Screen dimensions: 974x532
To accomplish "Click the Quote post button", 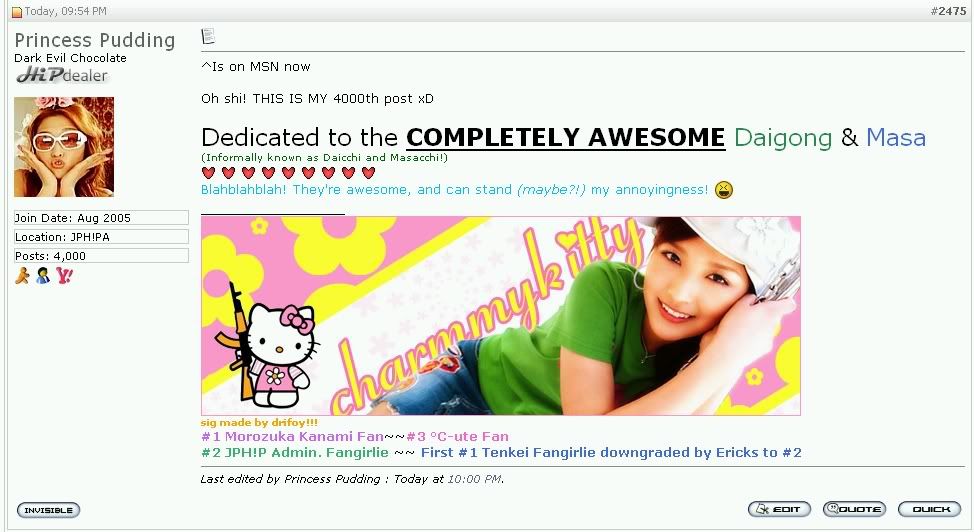I will click(854, 509).
